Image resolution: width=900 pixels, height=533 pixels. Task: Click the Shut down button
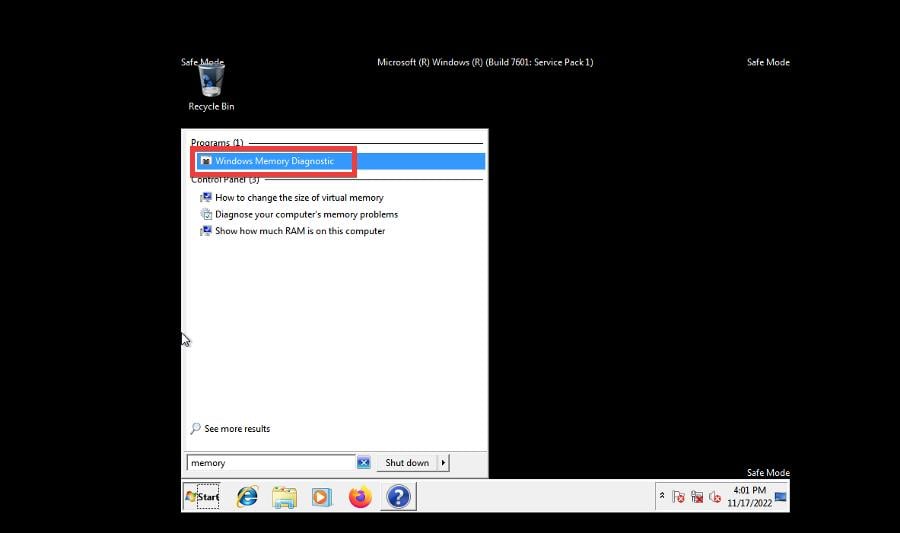[x=407, y=462]
